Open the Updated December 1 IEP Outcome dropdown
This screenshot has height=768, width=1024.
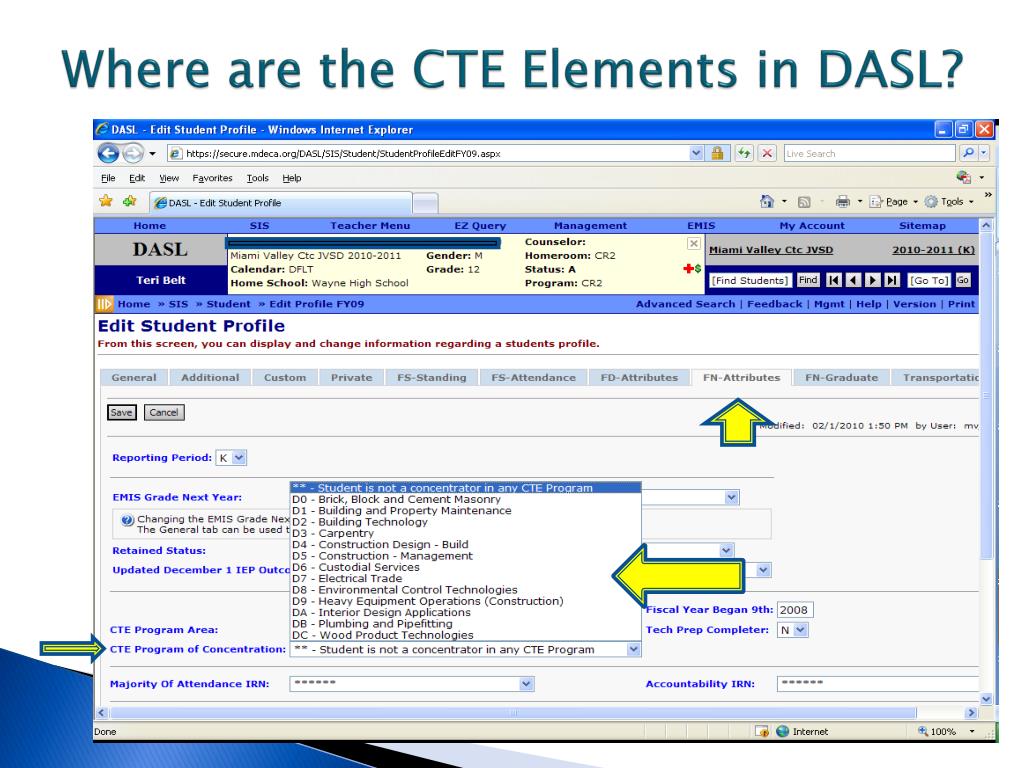coord(763,570)
